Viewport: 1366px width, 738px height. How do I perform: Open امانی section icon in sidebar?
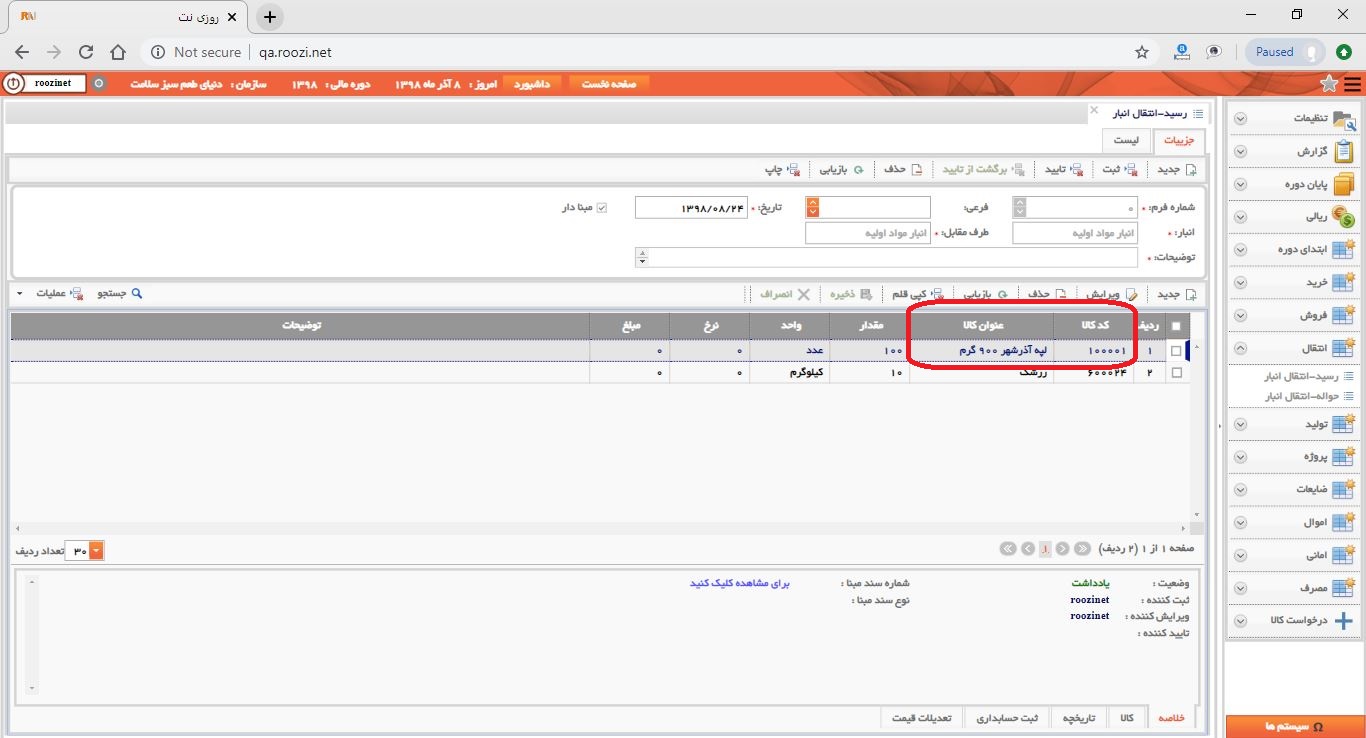(1343, 554)
